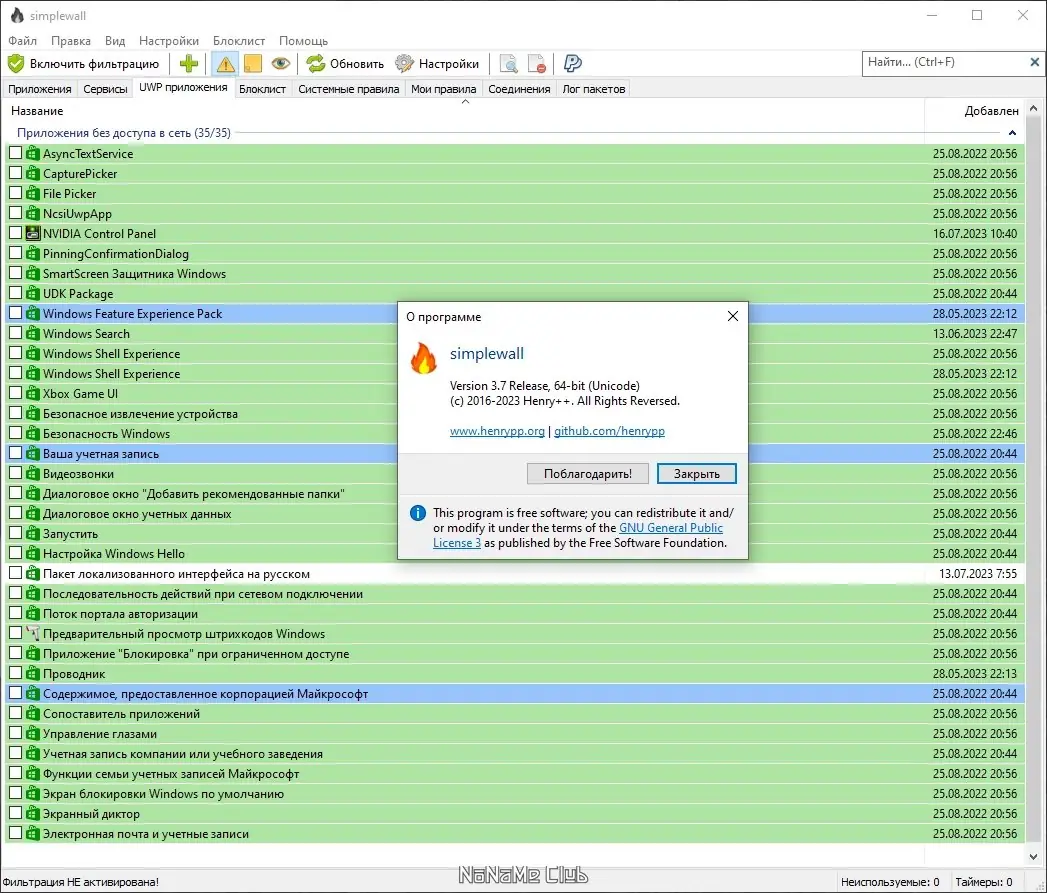1047x893 pixels.
Task: Tick the NcsiUwpApp checkbox
Action: point(15,213)
